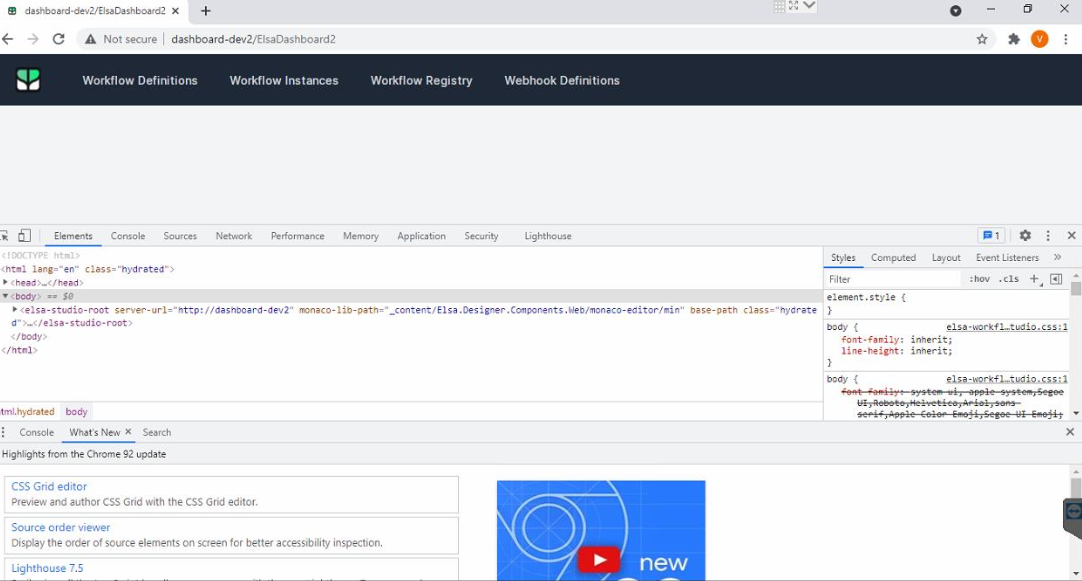The width and height of the screenshot is (1082, 581).
Task: Open the Layout sidebar tab
Action: [x=946, y=257]
